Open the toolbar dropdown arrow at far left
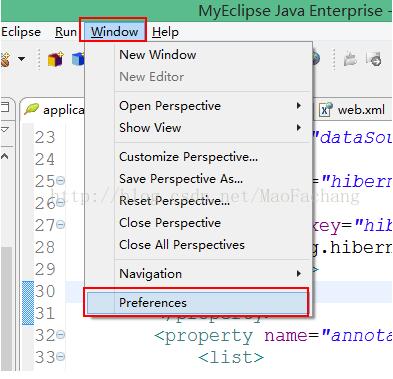393x379 pixels. [21, 59]
